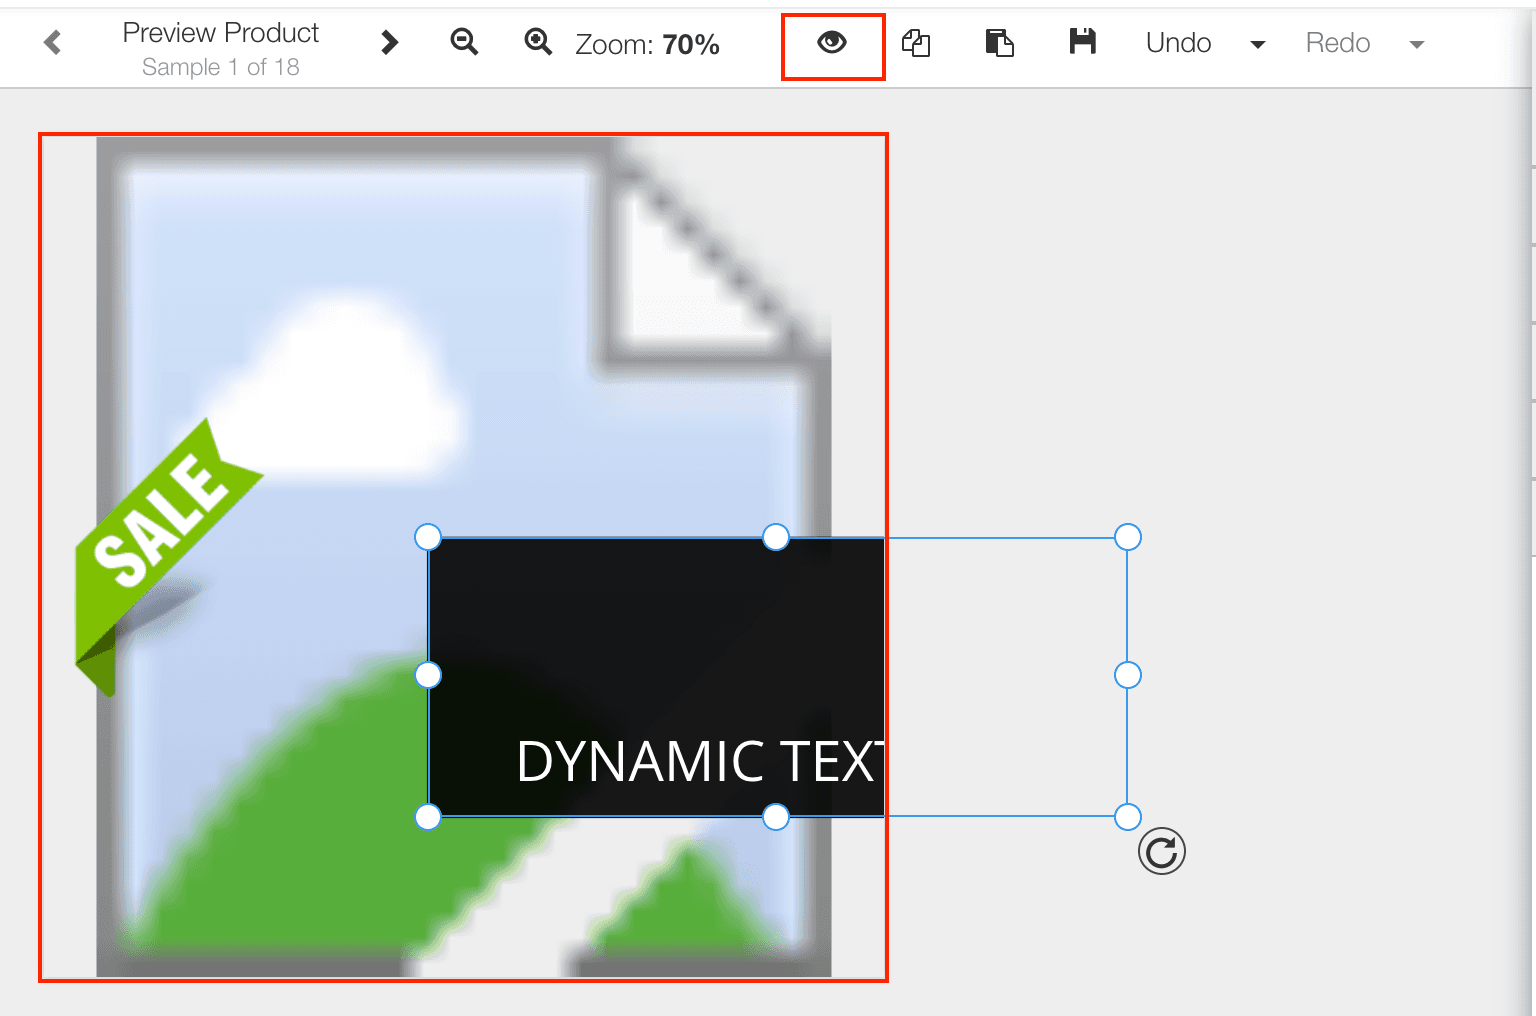Toggle preview mode with the eye icon
Screen dimensions: 1536x1016
tap(832, 43)
